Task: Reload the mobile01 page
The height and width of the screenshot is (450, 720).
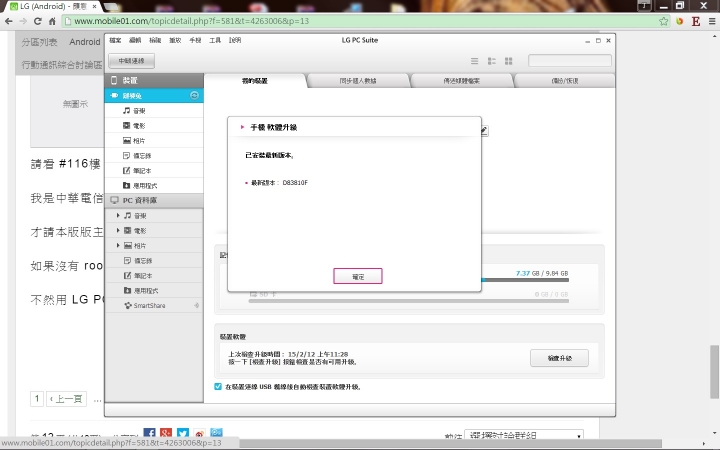Action: coord(38,21)
